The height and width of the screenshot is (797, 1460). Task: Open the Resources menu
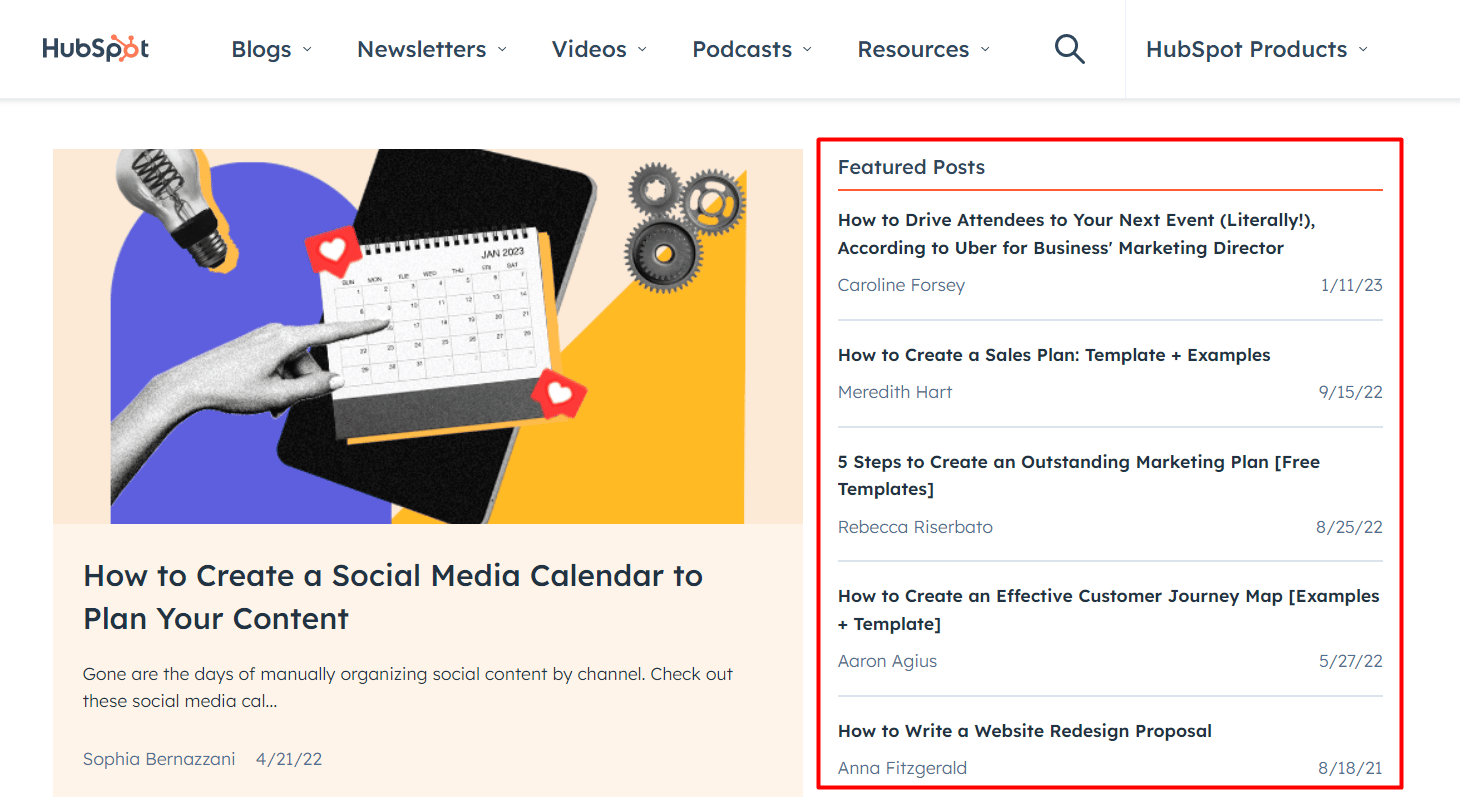[923, 49]
